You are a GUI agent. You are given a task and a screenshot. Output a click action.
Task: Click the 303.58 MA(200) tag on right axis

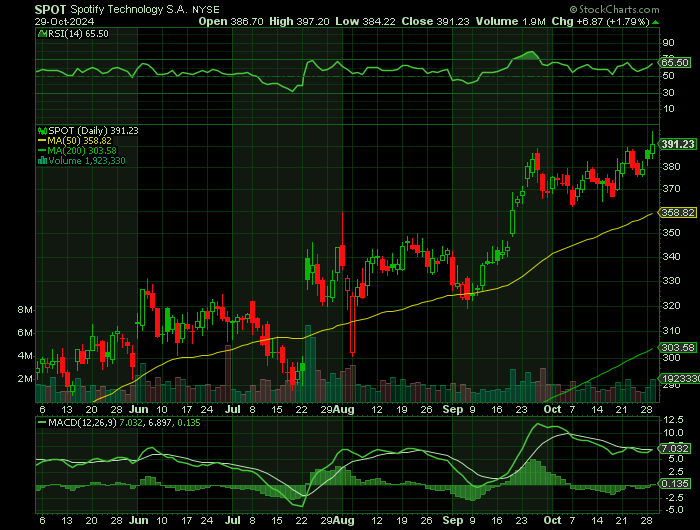pos(678,347)
